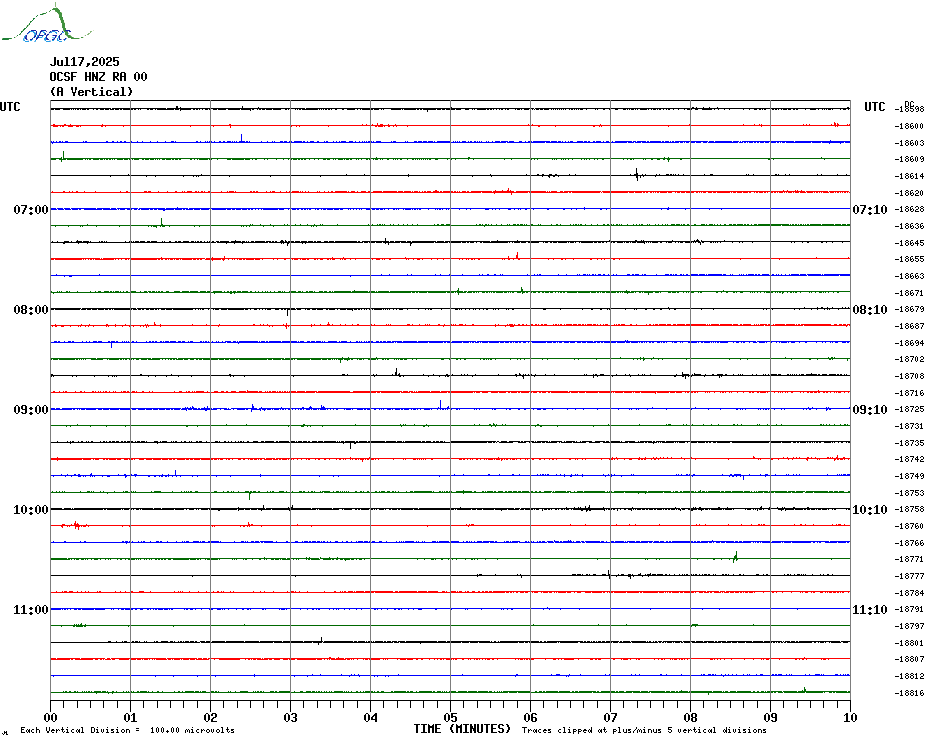The width and height of the screenshot is (930, 744).
Task: Select the DC offset value -18603
Action: pos(909,143)
